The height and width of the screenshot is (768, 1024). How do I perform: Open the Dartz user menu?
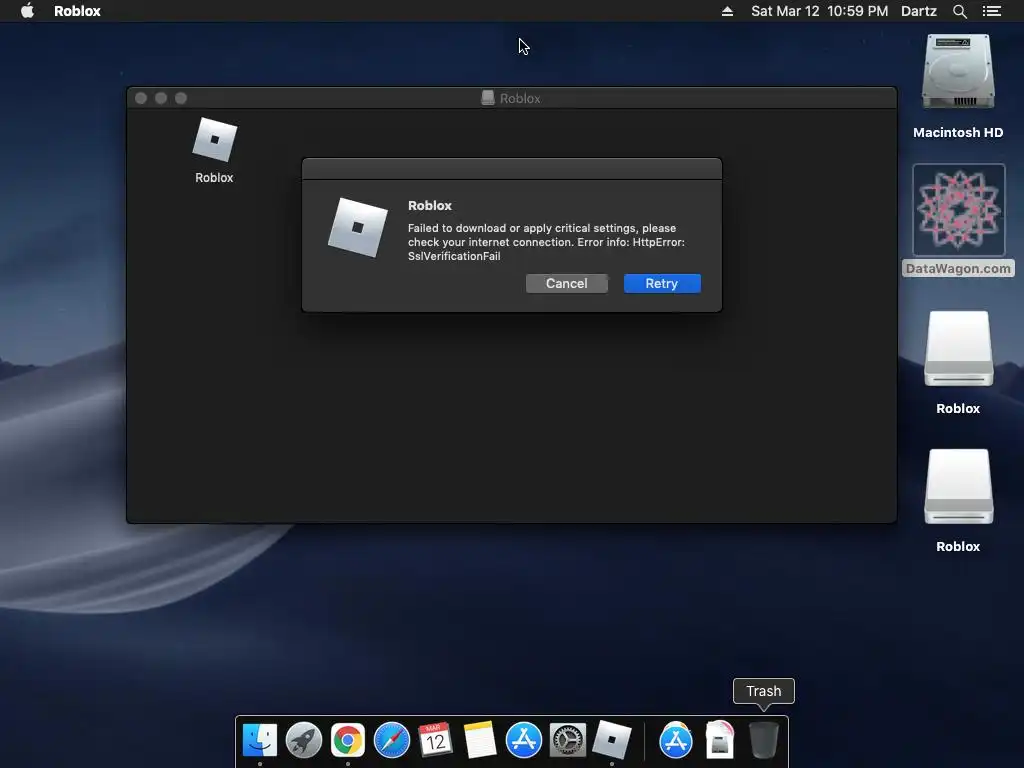[x=918, y=11]
